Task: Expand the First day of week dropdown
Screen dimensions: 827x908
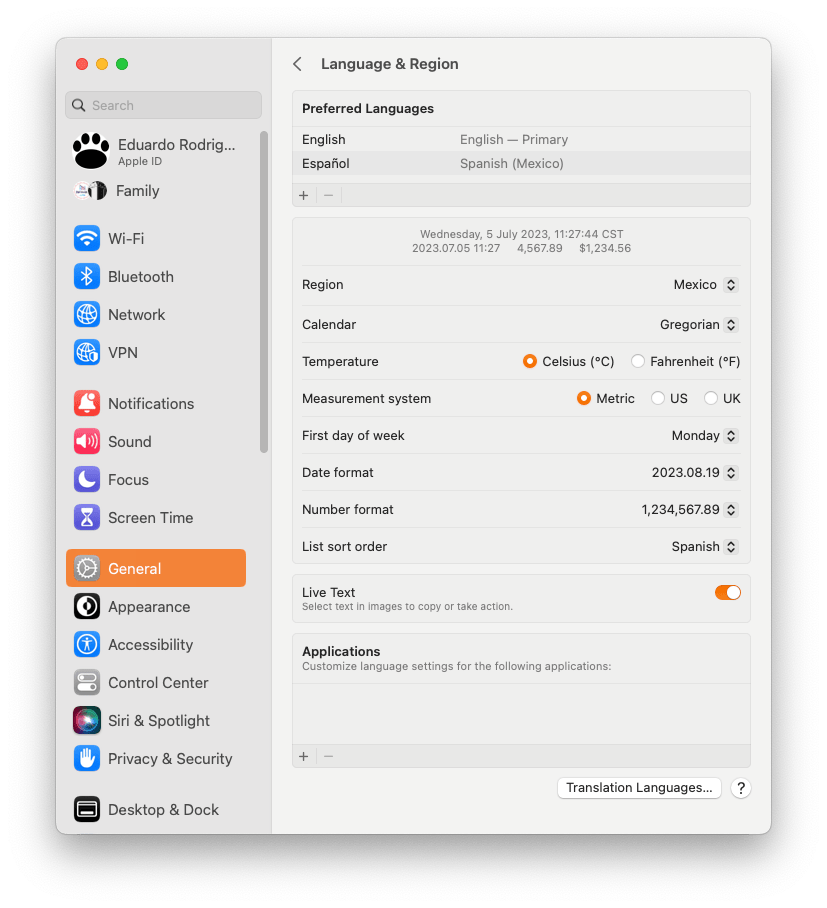Action: (705, 435)
